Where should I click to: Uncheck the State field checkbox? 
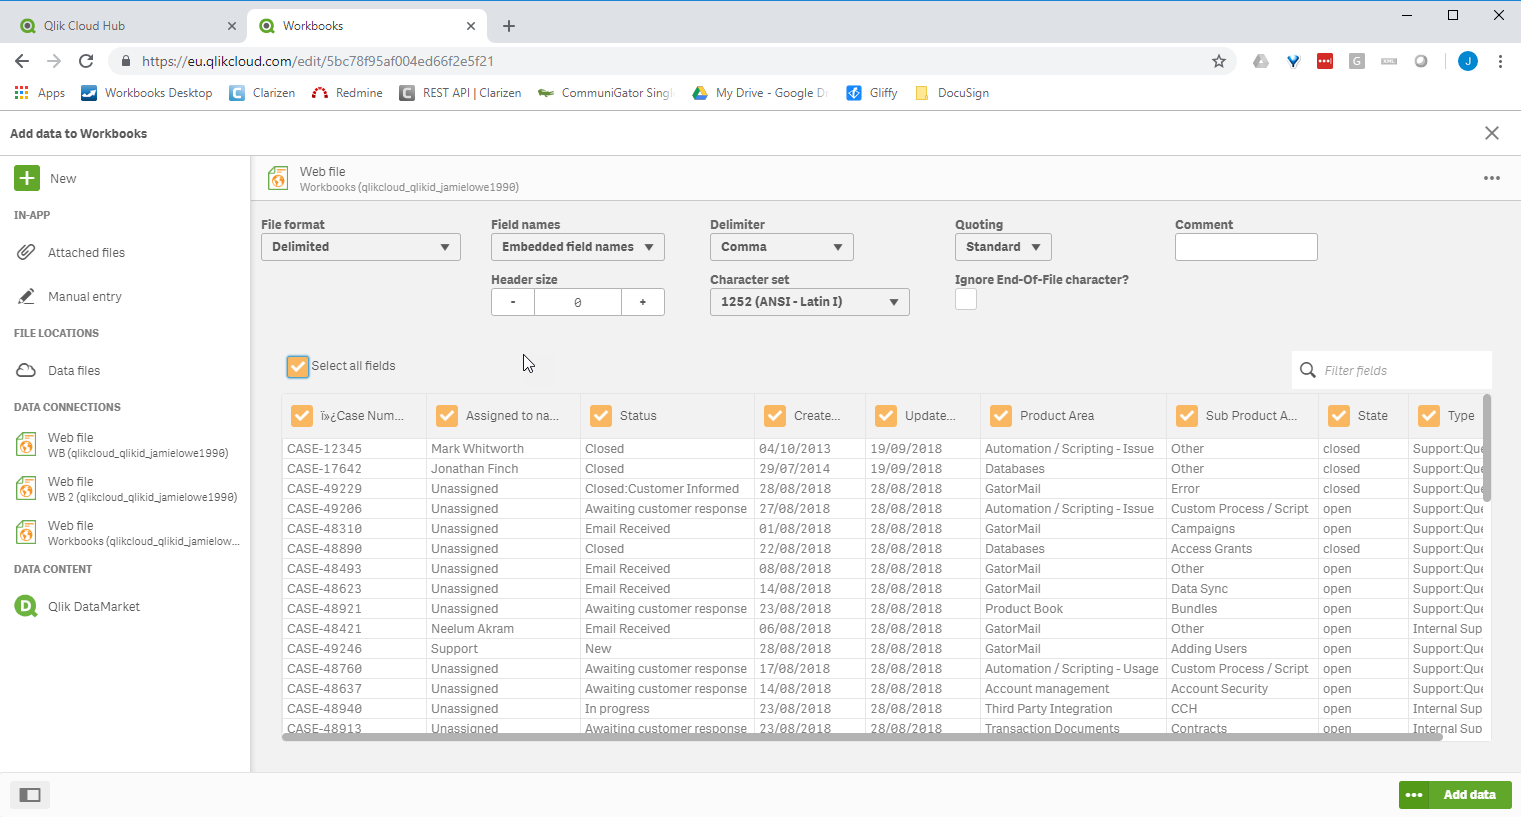point(1339,416)
